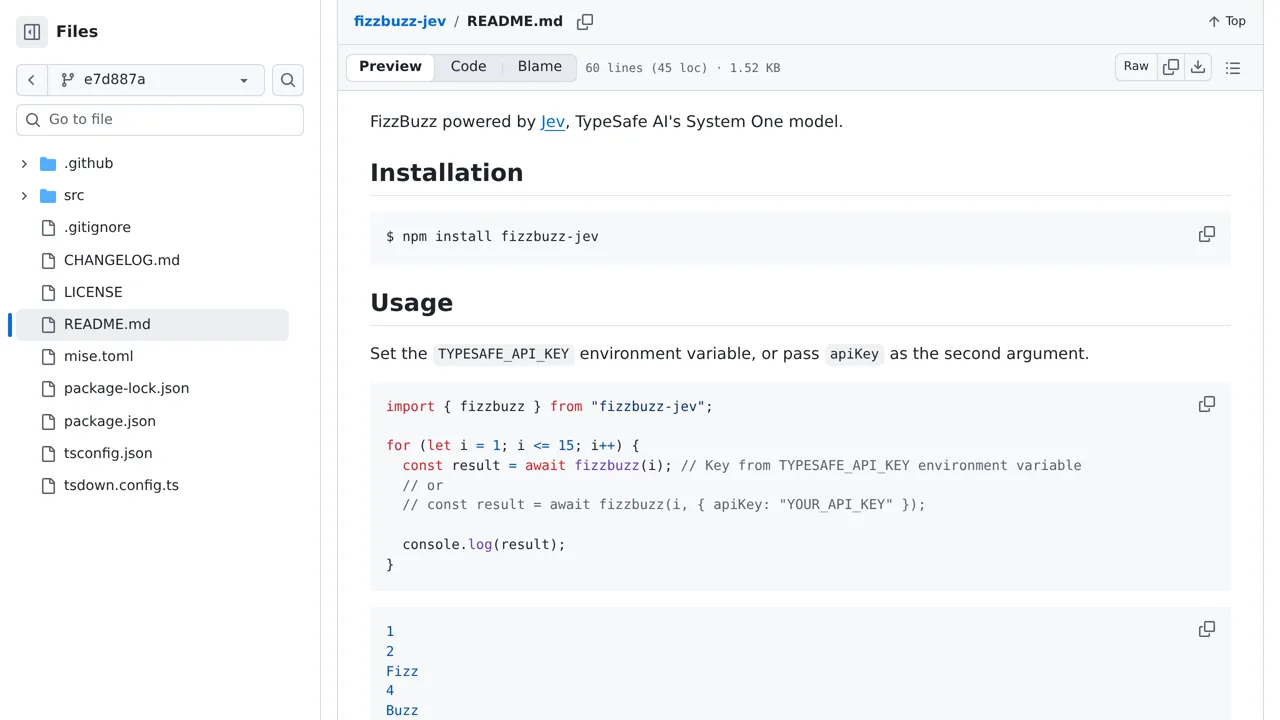
Task: Click the CHANGELOG.md file icon
Action: click(x=48, y=260)
